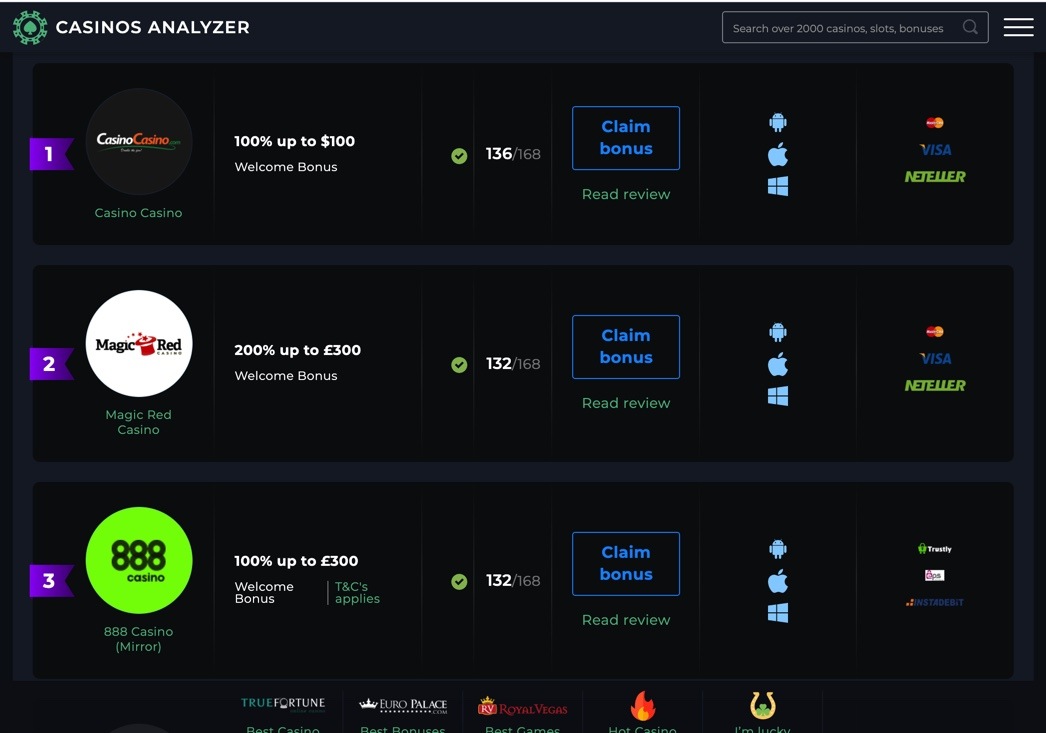Click the Casinos Analyzer chip logo
Screen dimensions: 1046x733
point(30,27)
